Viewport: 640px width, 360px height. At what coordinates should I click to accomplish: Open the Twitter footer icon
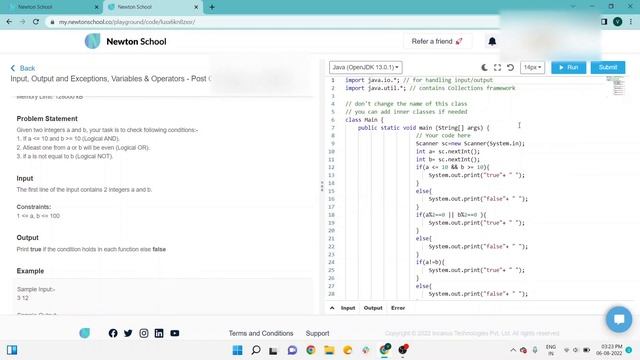coord(128,333)
